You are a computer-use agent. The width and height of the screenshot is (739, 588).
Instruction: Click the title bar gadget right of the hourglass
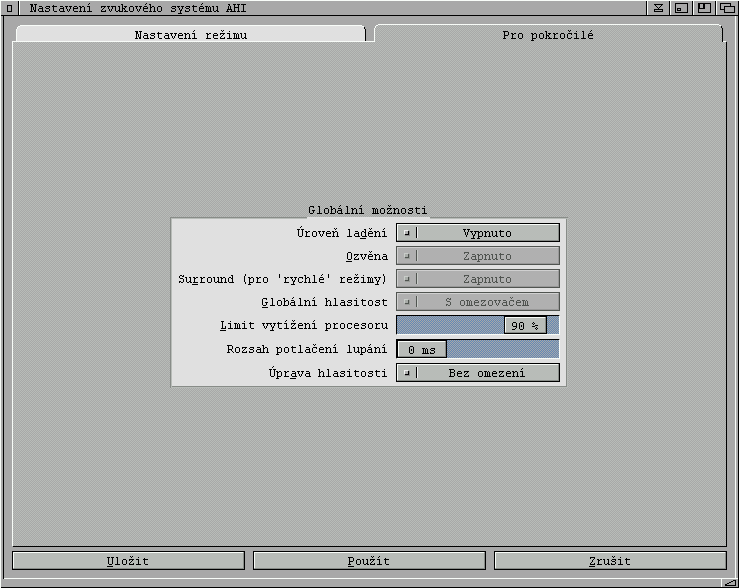[681, 8]
